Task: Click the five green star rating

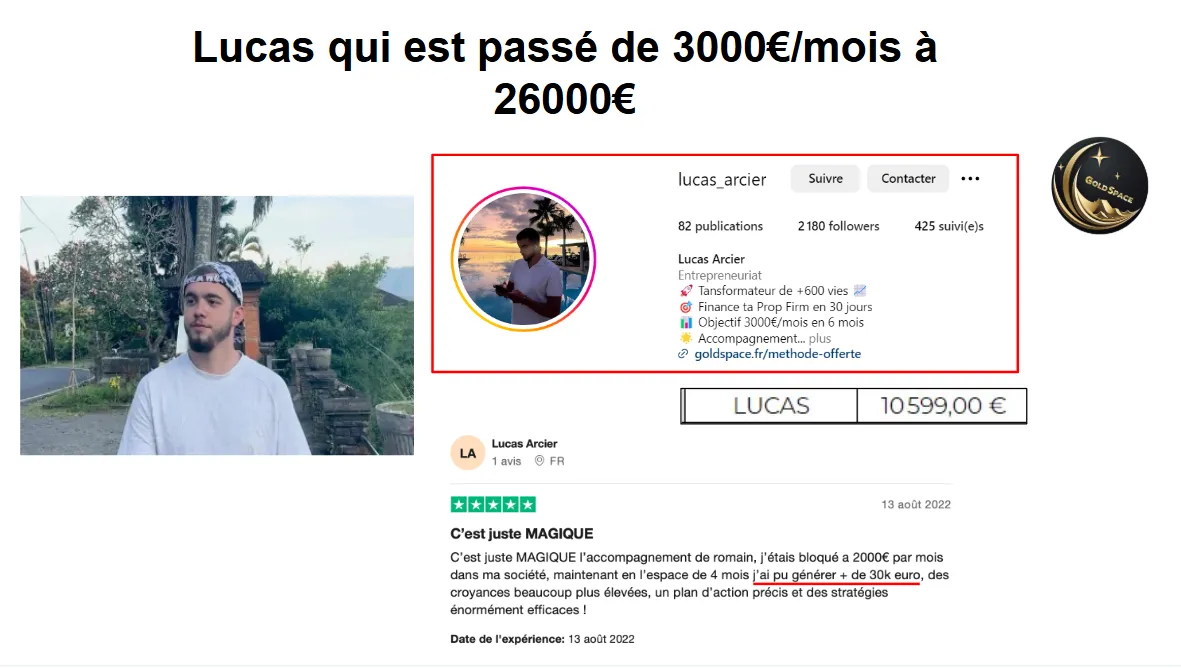Action: pyautogui.click(x=493, y=505)
